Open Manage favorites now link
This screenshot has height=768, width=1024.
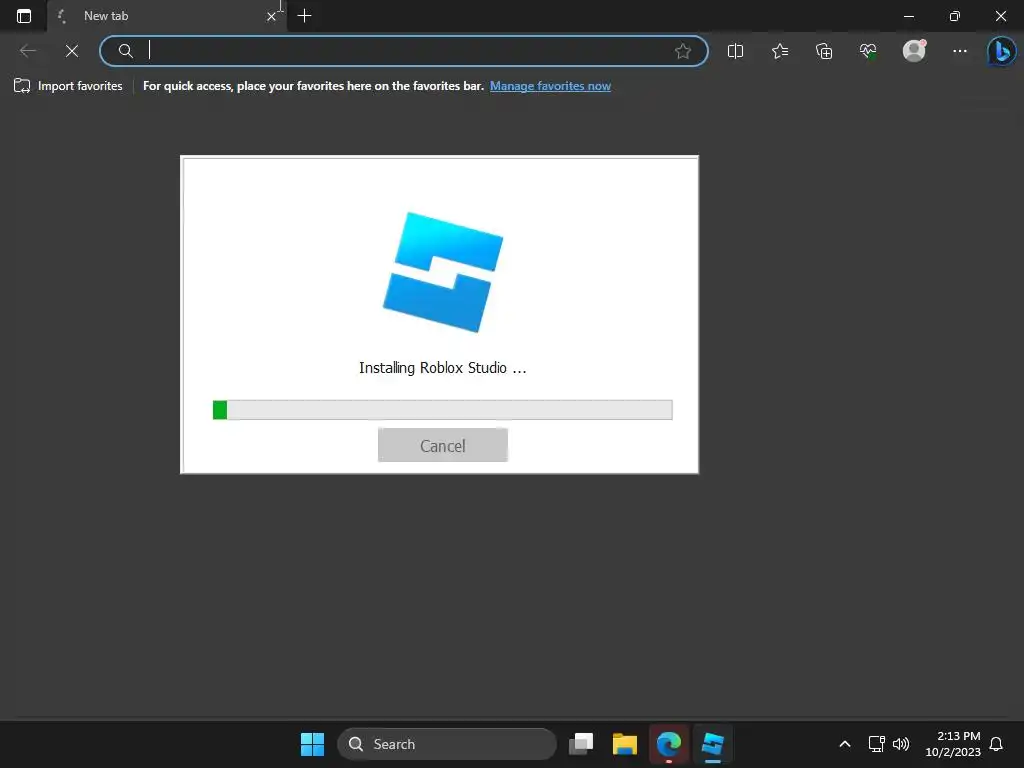(551, 86)
